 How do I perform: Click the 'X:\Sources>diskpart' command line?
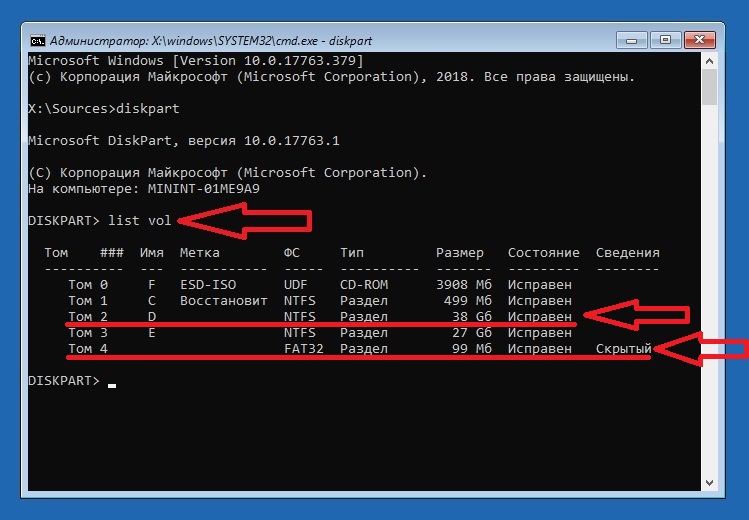point(104,108)
